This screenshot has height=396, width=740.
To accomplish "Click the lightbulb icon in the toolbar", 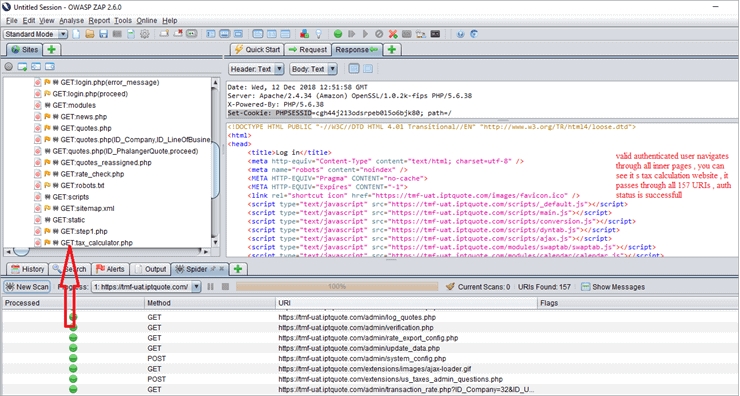I will pyautogui.click(x=319, y=34).
